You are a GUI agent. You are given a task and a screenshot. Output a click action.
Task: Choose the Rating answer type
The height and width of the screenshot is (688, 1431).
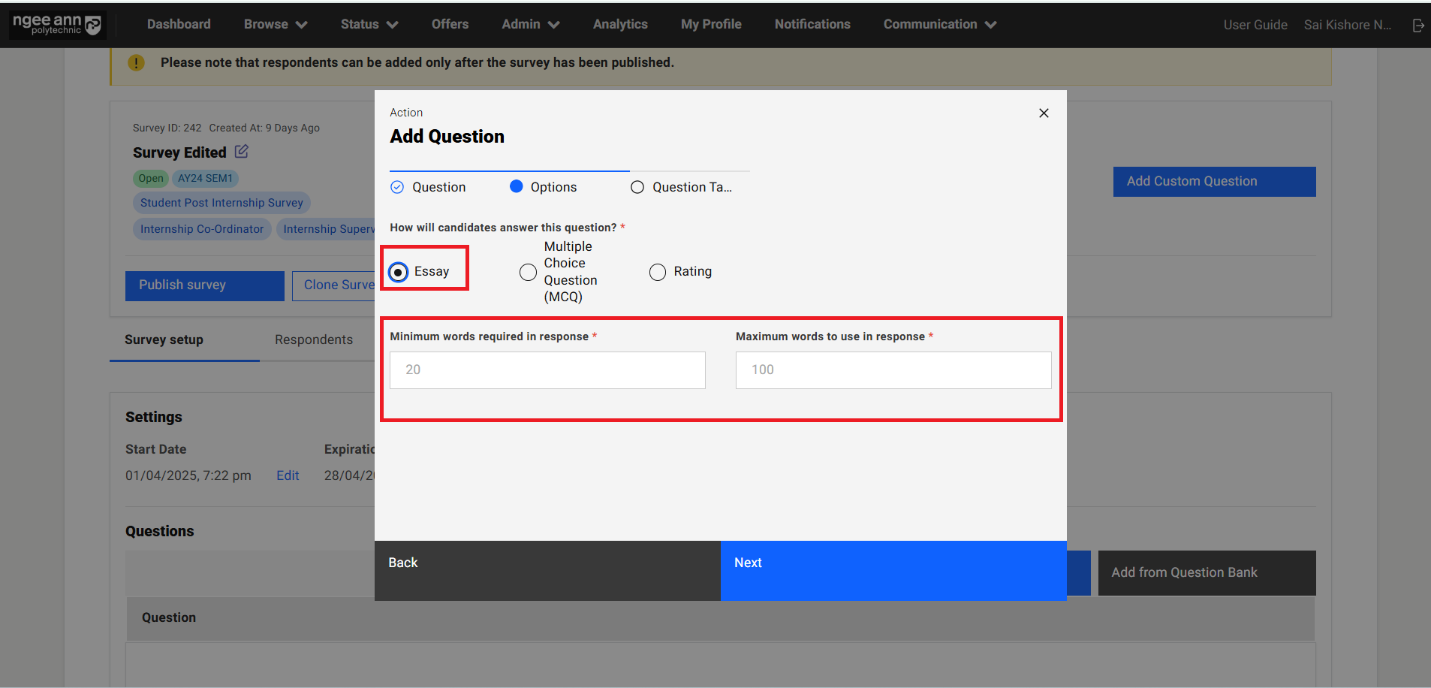(x=658, y=271)
